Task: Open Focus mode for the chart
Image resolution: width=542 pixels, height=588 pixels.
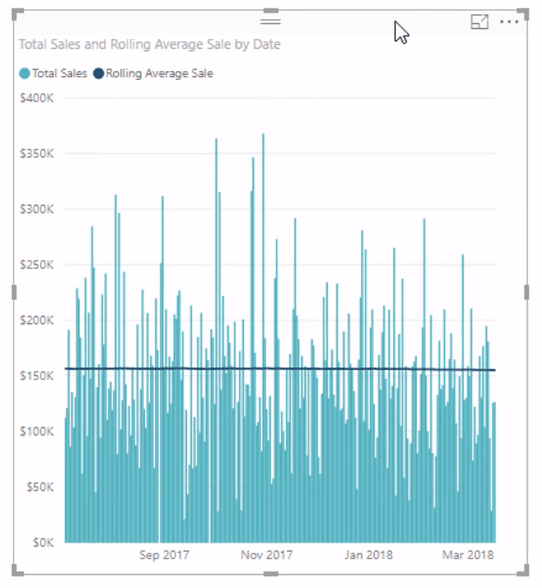Action: tap(480, 22)
